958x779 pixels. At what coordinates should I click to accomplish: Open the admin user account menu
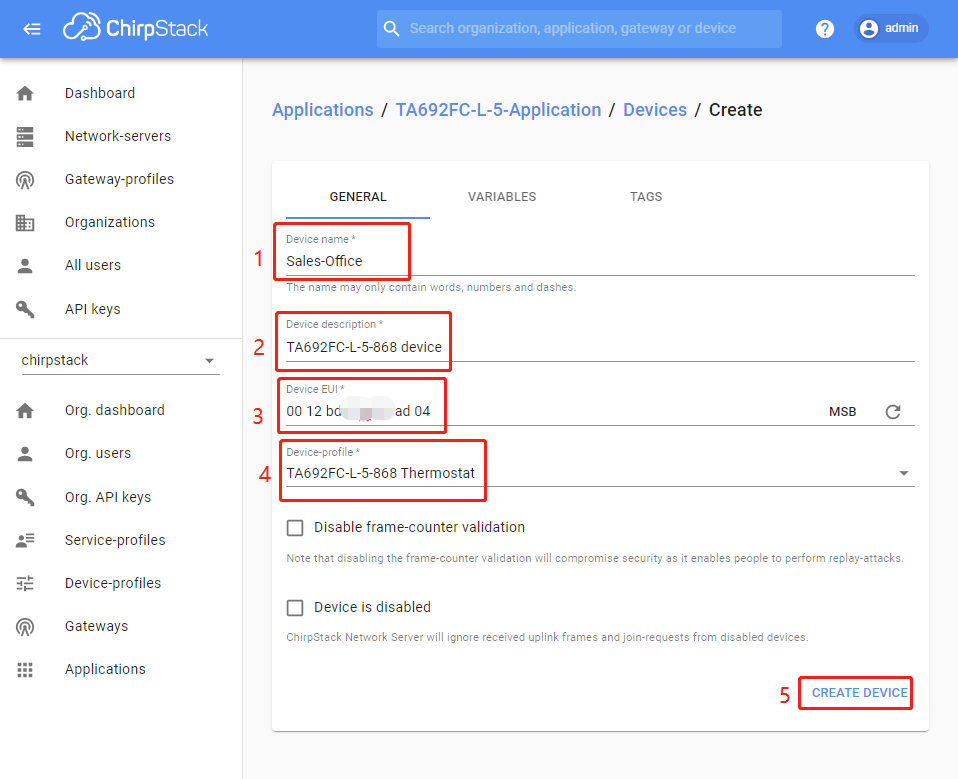(891, 28)
